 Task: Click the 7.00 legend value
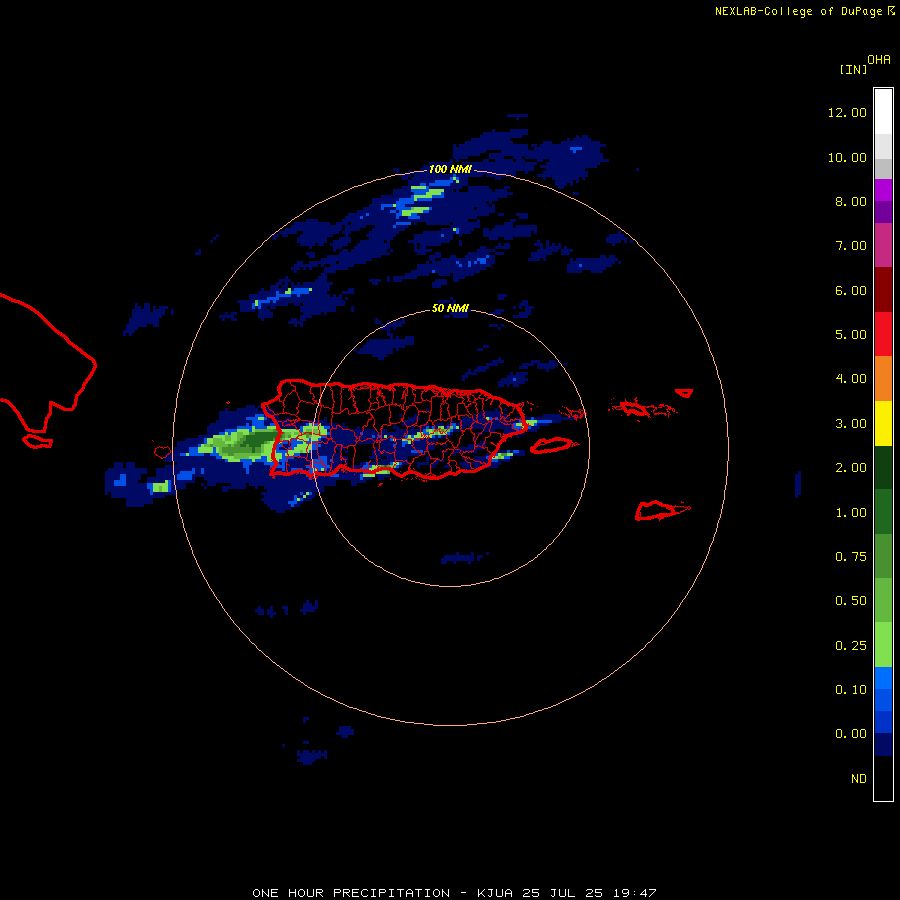point(851,246)
